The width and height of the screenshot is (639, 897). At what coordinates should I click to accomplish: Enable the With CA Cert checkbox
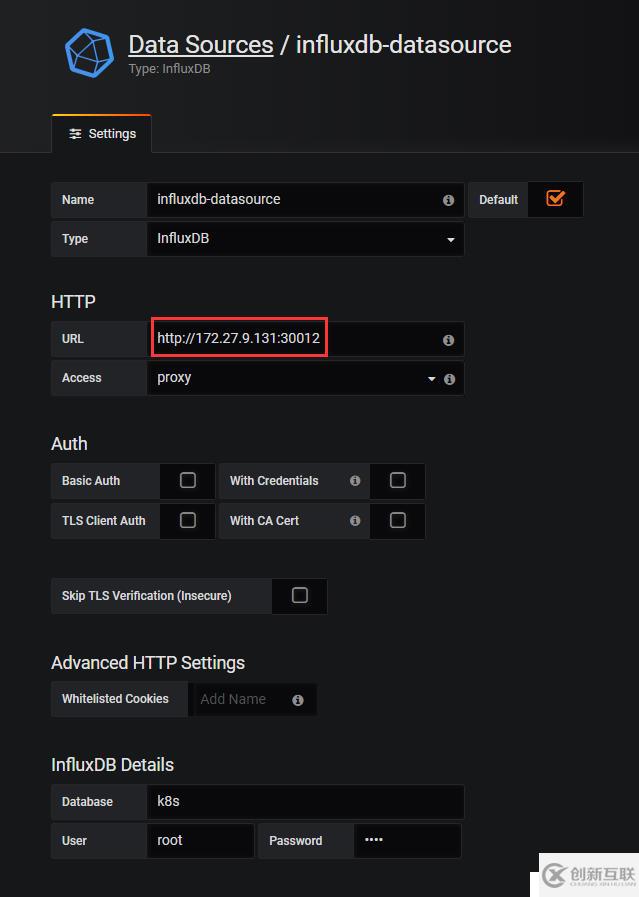(x=397, y=521)
